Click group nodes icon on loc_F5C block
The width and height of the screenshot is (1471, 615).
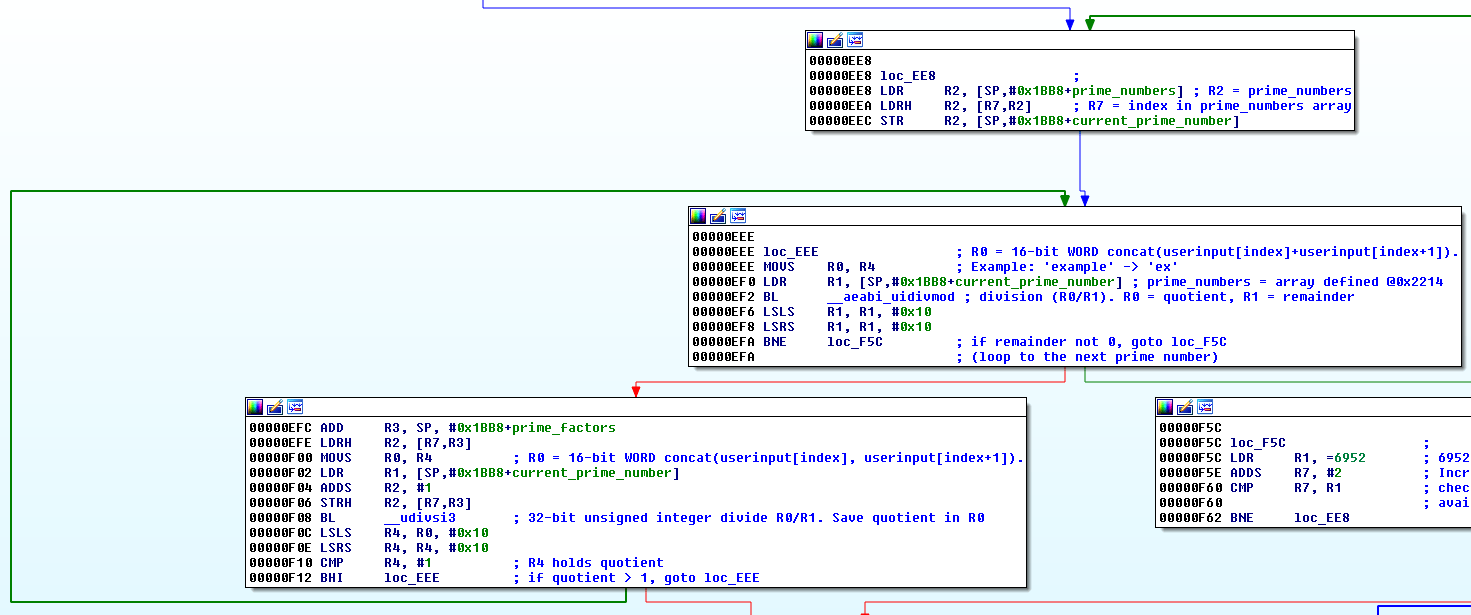point(1206,407)
